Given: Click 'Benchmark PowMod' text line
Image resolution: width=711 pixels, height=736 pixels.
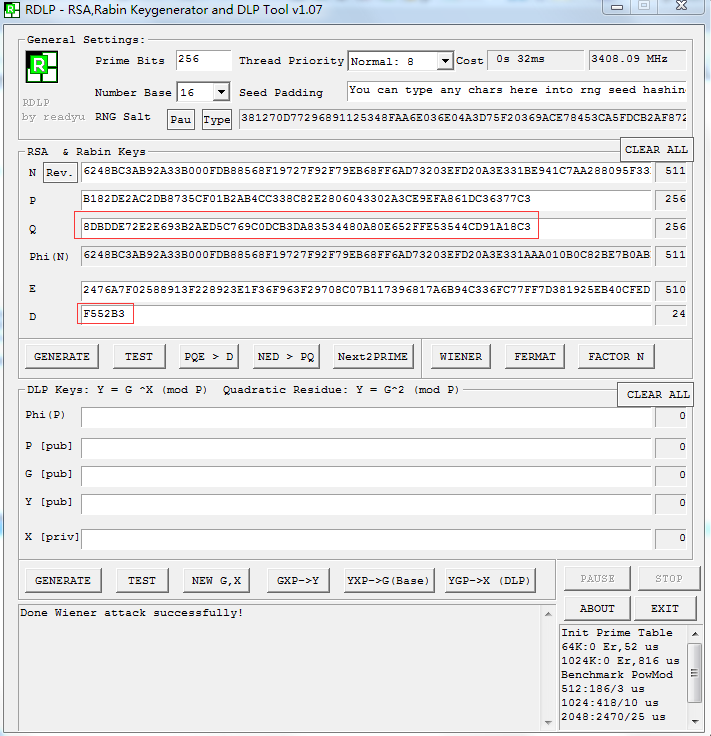Looking at the screenshot, I should pos(618,675).
